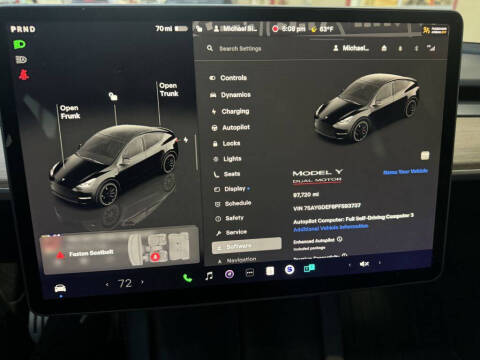Select the highlighted Software menu item
Image resolution: width=480 pixels, height=360 pixels.
[x=247, y=246]
